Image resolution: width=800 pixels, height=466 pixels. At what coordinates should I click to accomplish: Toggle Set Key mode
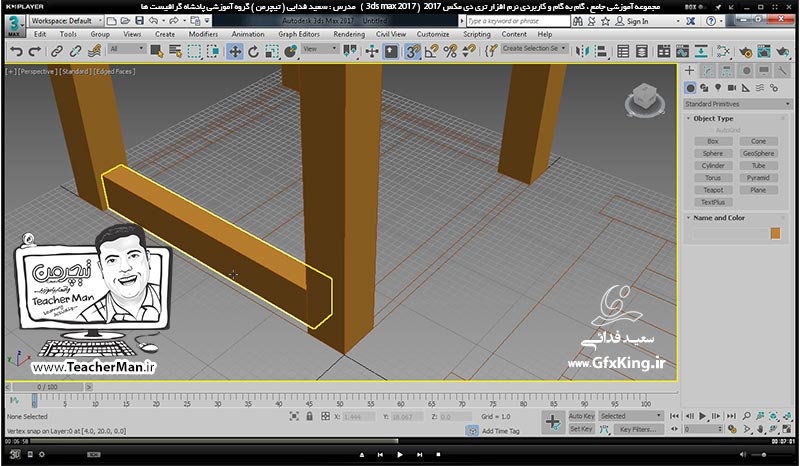581,429
